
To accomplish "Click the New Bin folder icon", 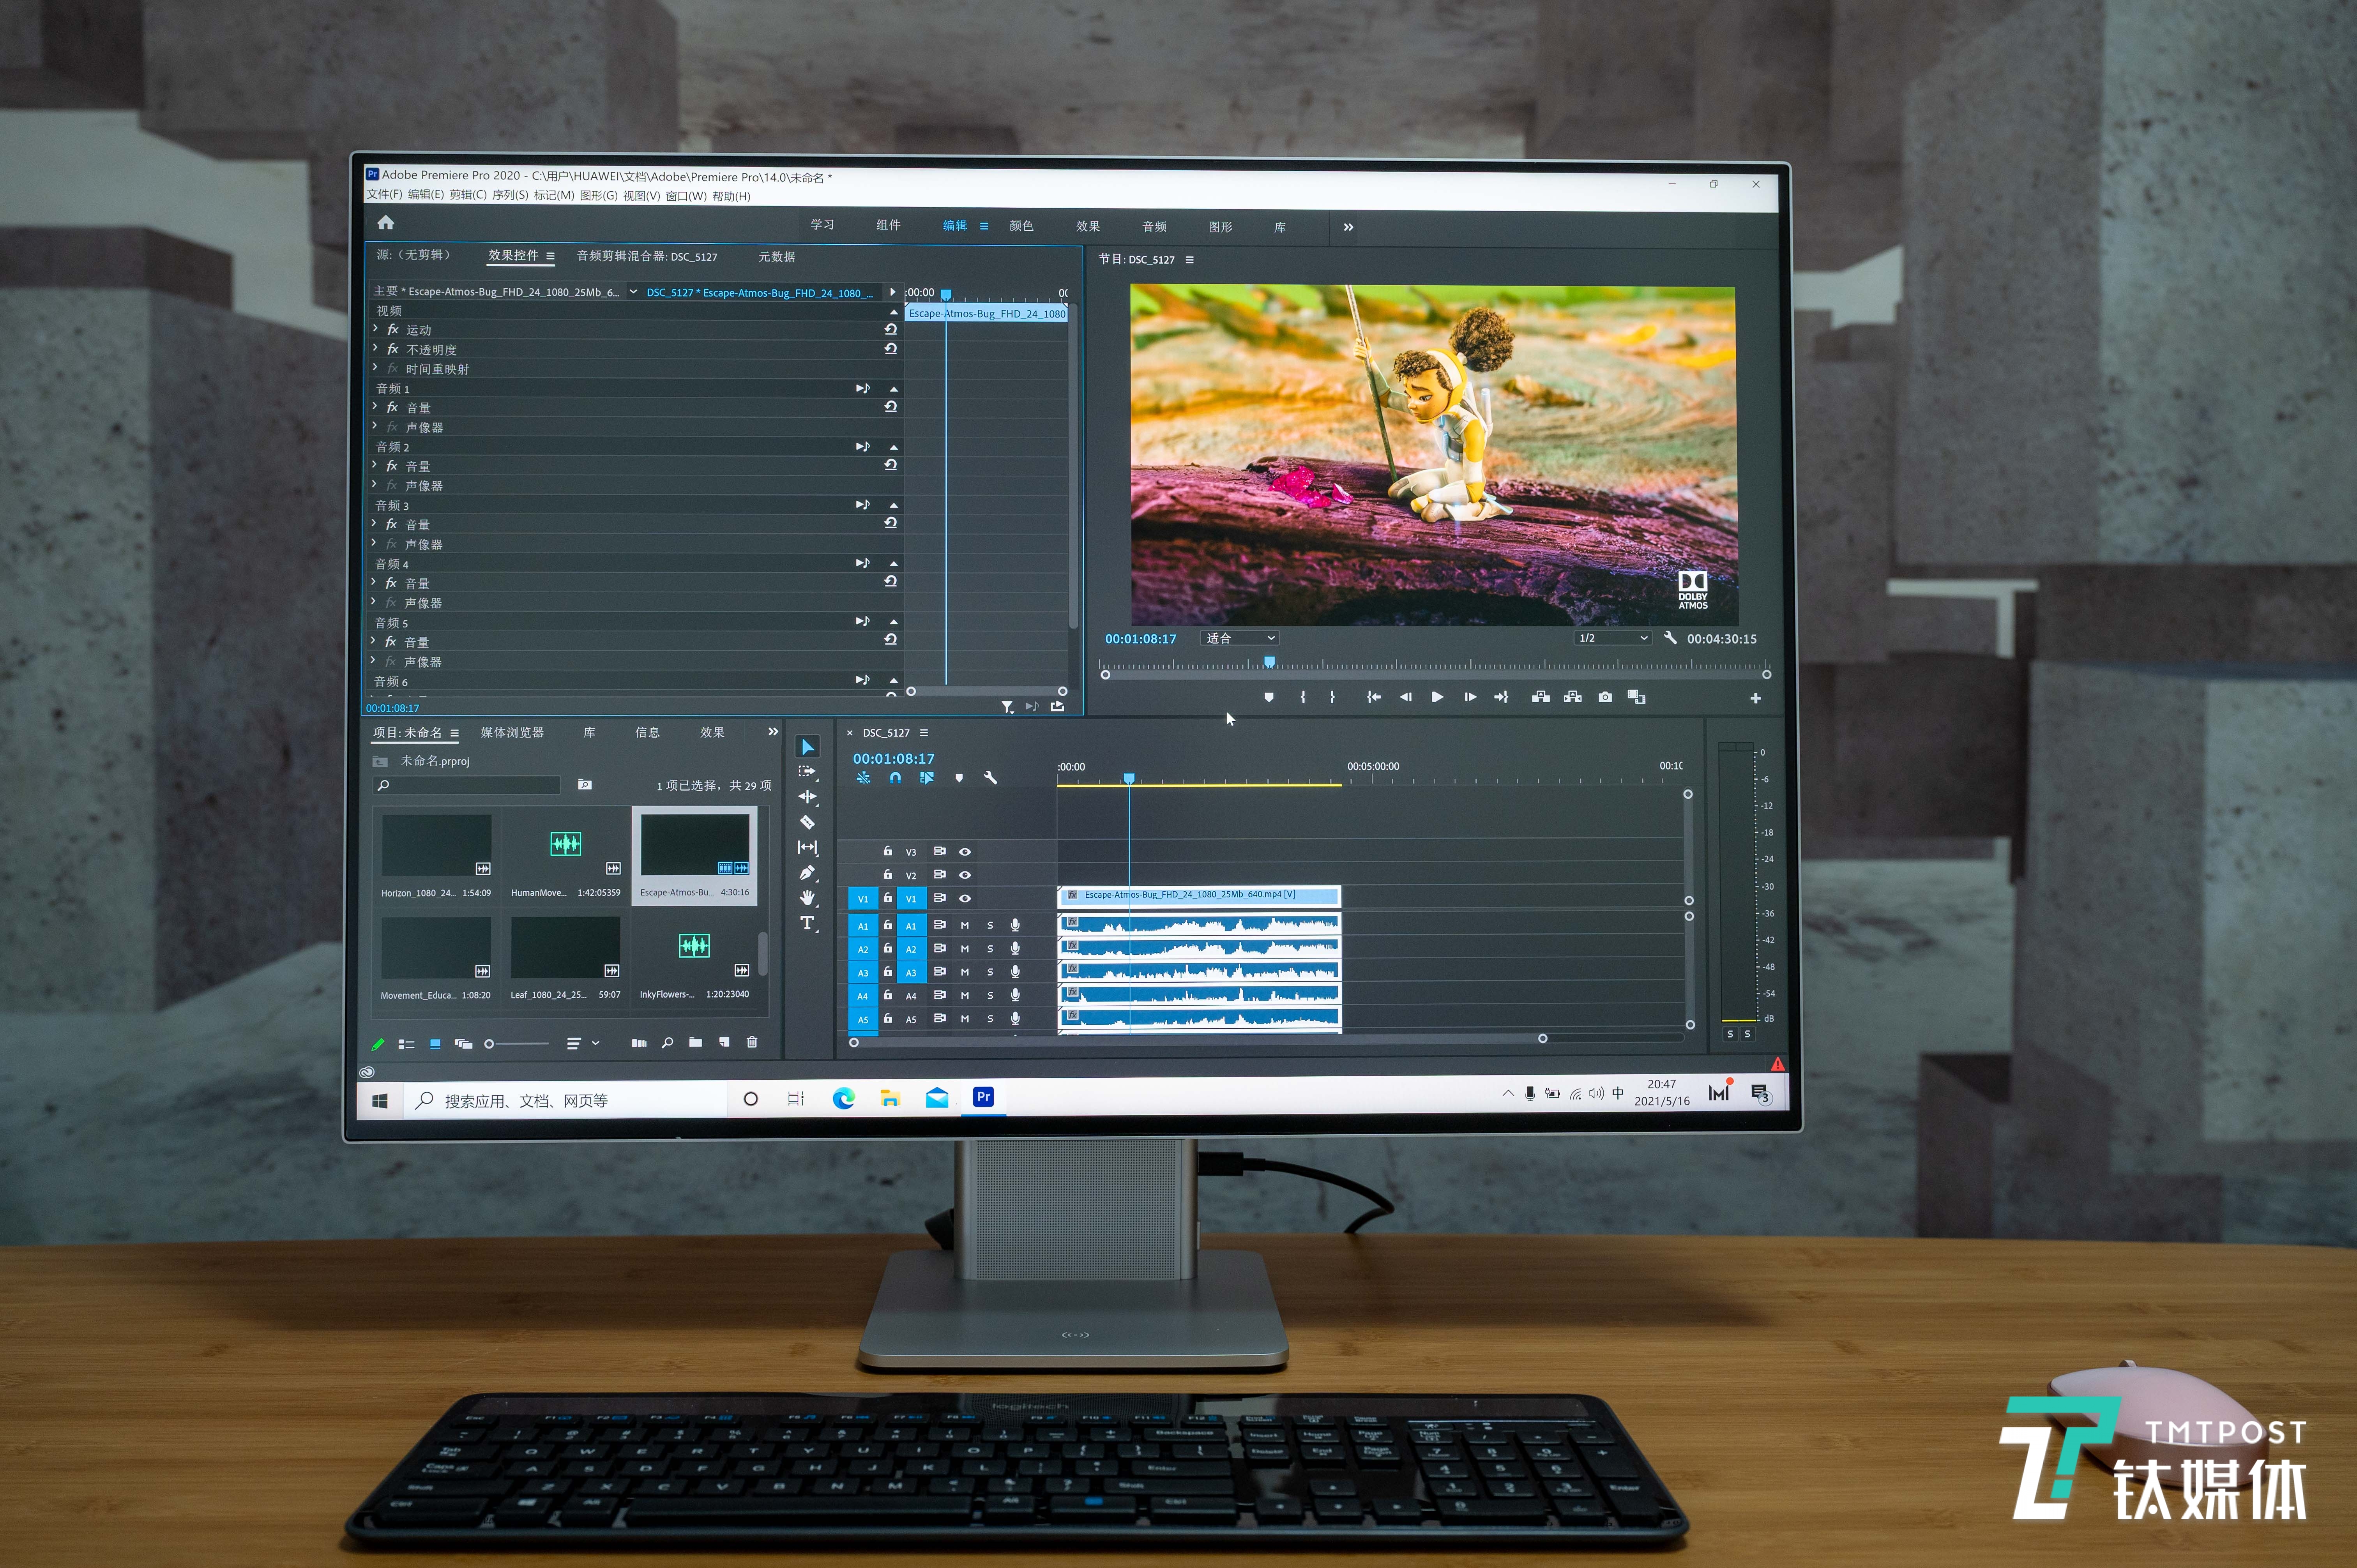I will pyautogui.click(x=695, y=1043).
